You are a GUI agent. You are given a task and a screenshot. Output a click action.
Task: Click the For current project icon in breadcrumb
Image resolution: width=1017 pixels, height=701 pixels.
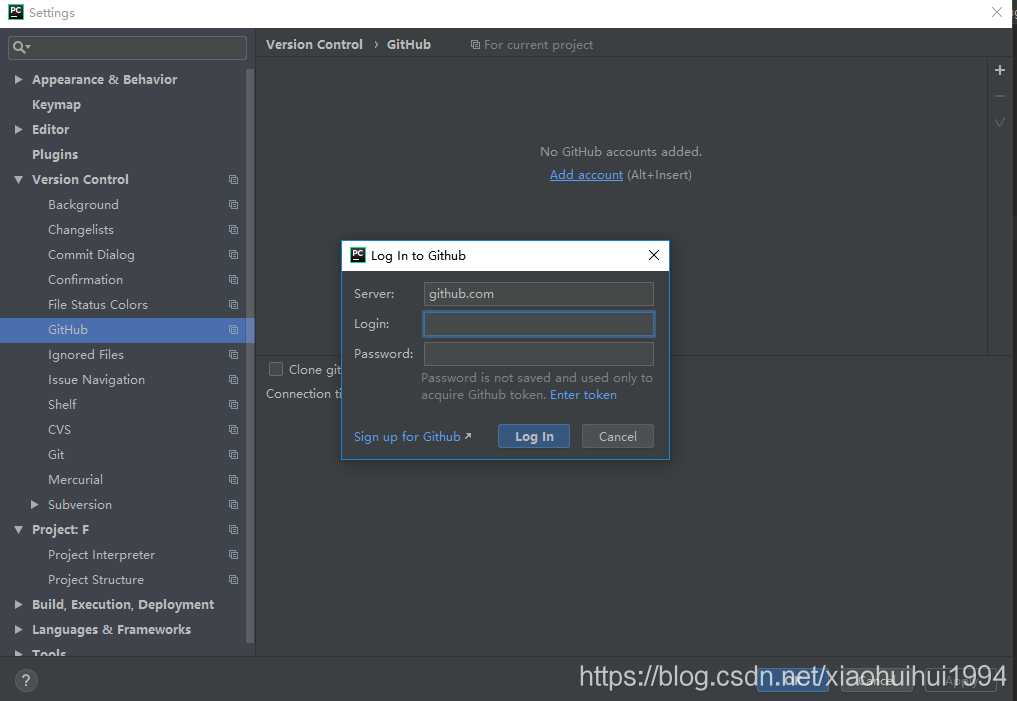[x=475, y=45]
